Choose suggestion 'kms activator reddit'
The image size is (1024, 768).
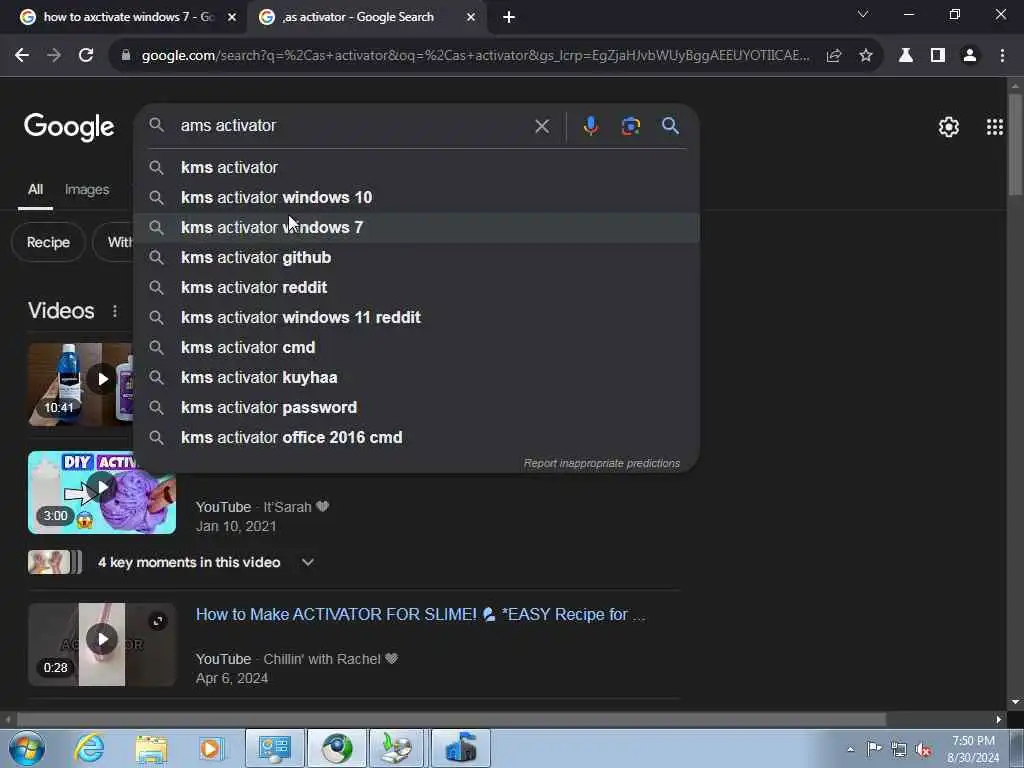416,288
